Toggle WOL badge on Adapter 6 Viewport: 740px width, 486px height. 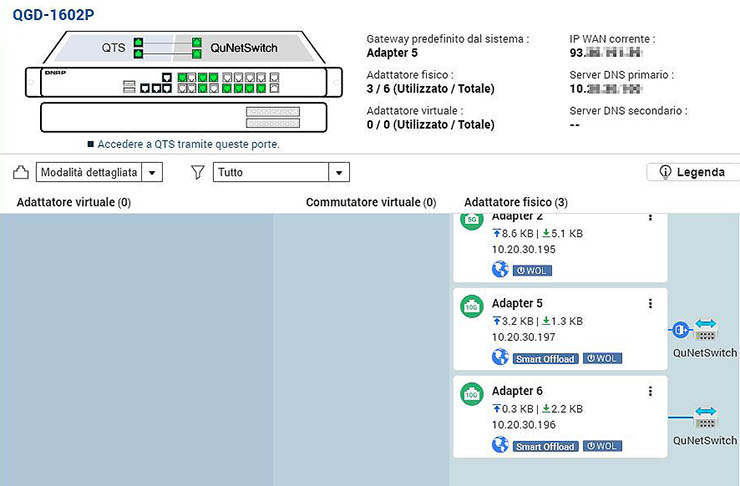point(602,445)
